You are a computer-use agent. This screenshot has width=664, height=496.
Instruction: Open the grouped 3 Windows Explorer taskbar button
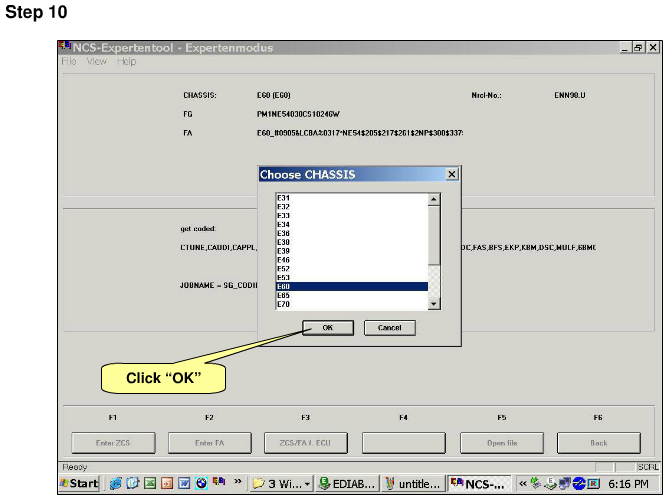pos(281,484)
